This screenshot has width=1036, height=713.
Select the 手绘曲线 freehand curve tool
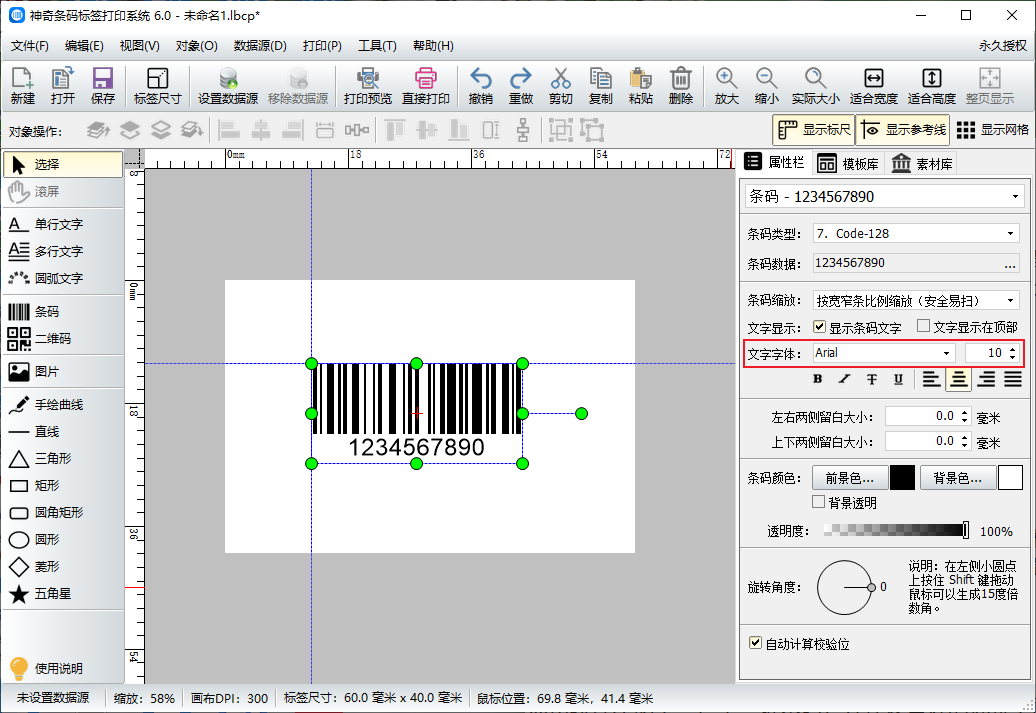[x=63, y=404]
